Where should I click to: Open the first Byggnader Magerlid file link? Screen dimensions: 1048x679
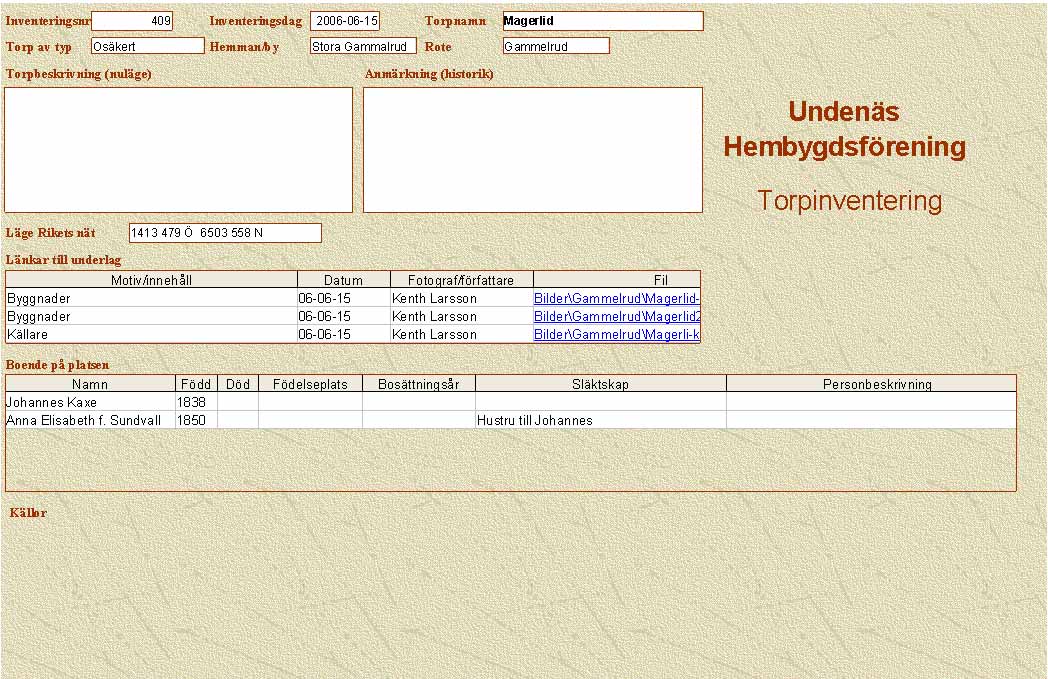(616, 298)
